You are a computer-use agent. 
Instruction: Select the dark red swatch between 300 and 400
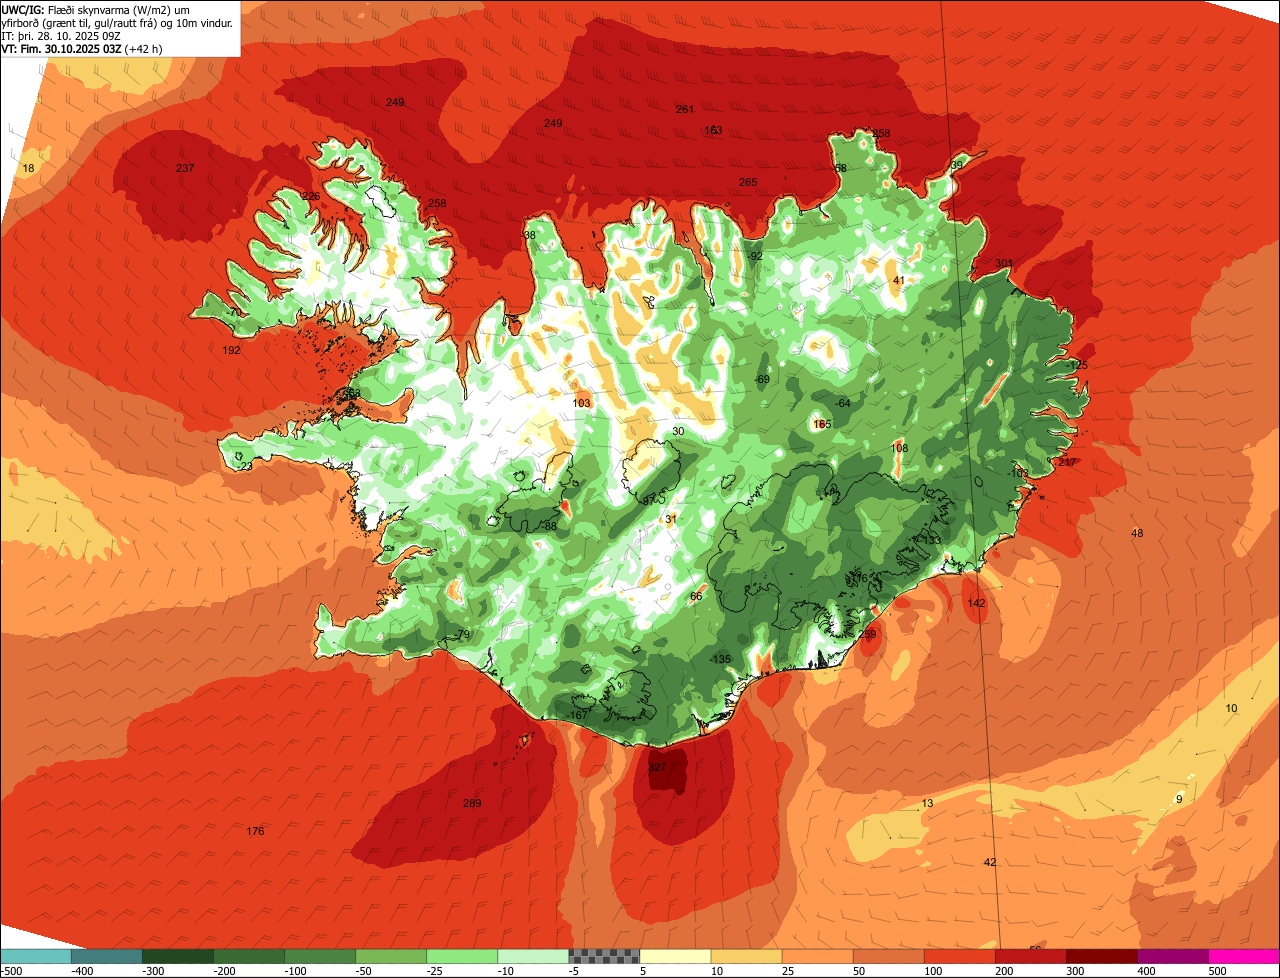pos(1101,956)
